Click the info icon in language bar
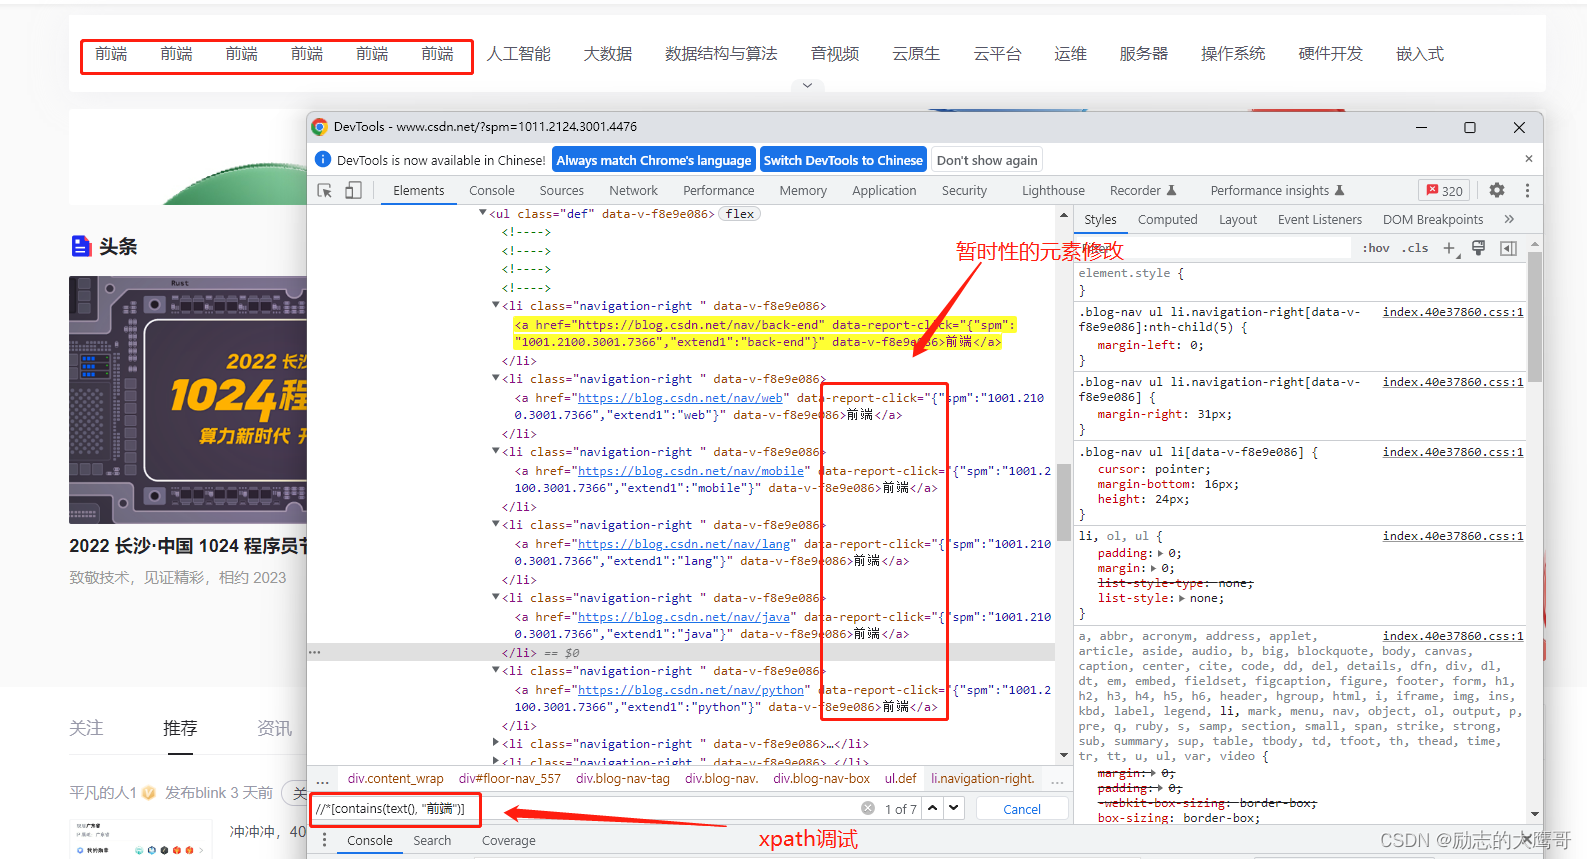This screenshot has width=1587, height=859. [323, 159]
